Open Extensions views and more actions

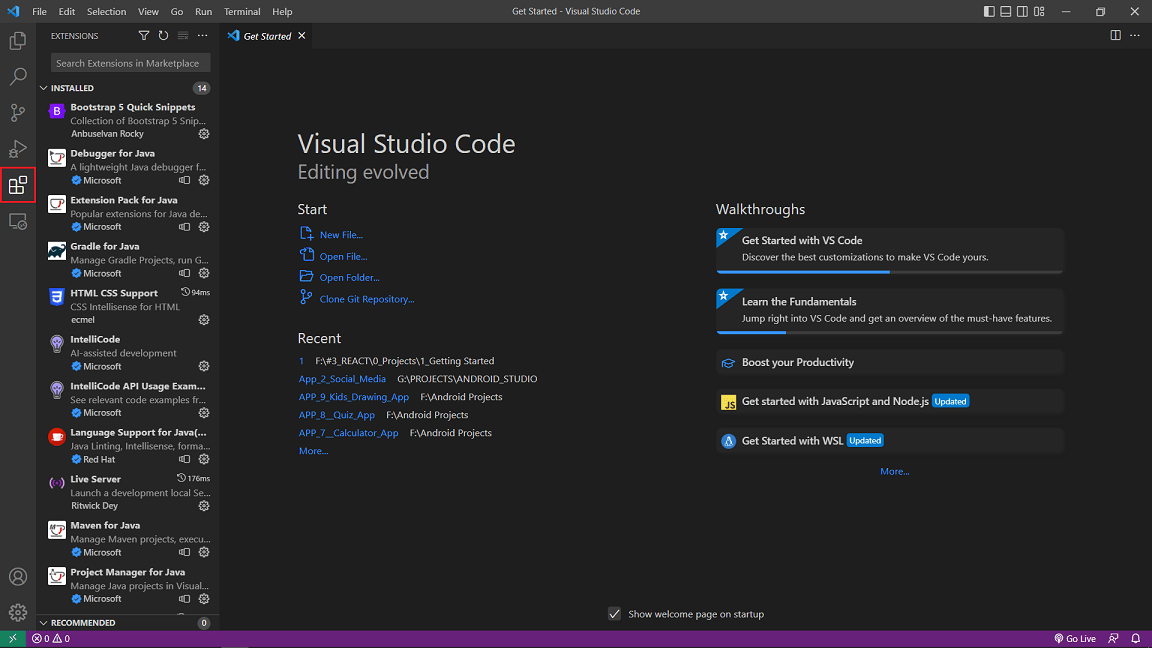(203, 35)
